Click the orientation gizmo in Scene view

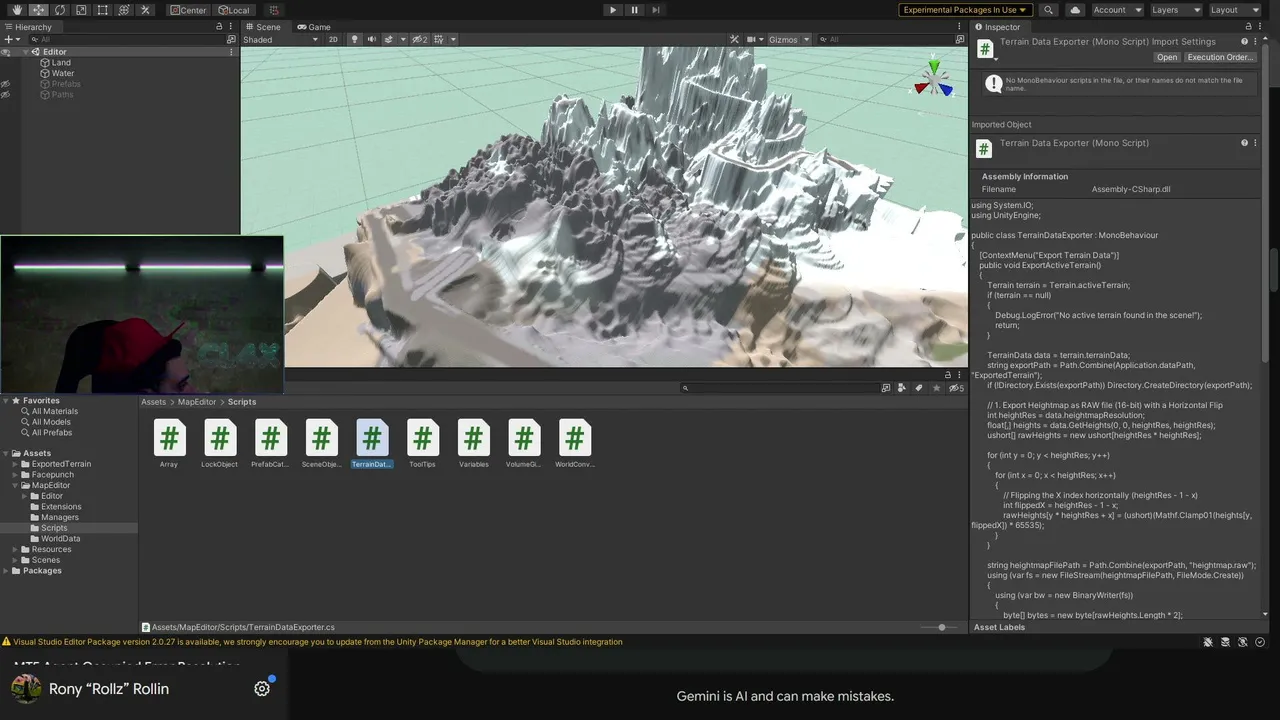click(934, 82)
